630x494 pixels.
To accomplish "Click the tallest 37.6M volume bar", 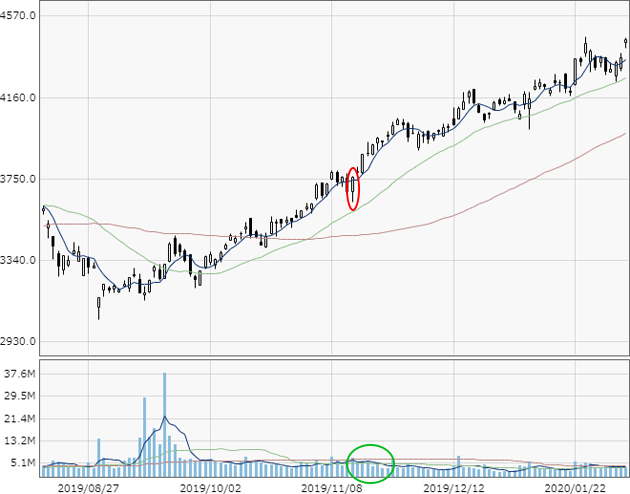I will (x=164, y=425).
